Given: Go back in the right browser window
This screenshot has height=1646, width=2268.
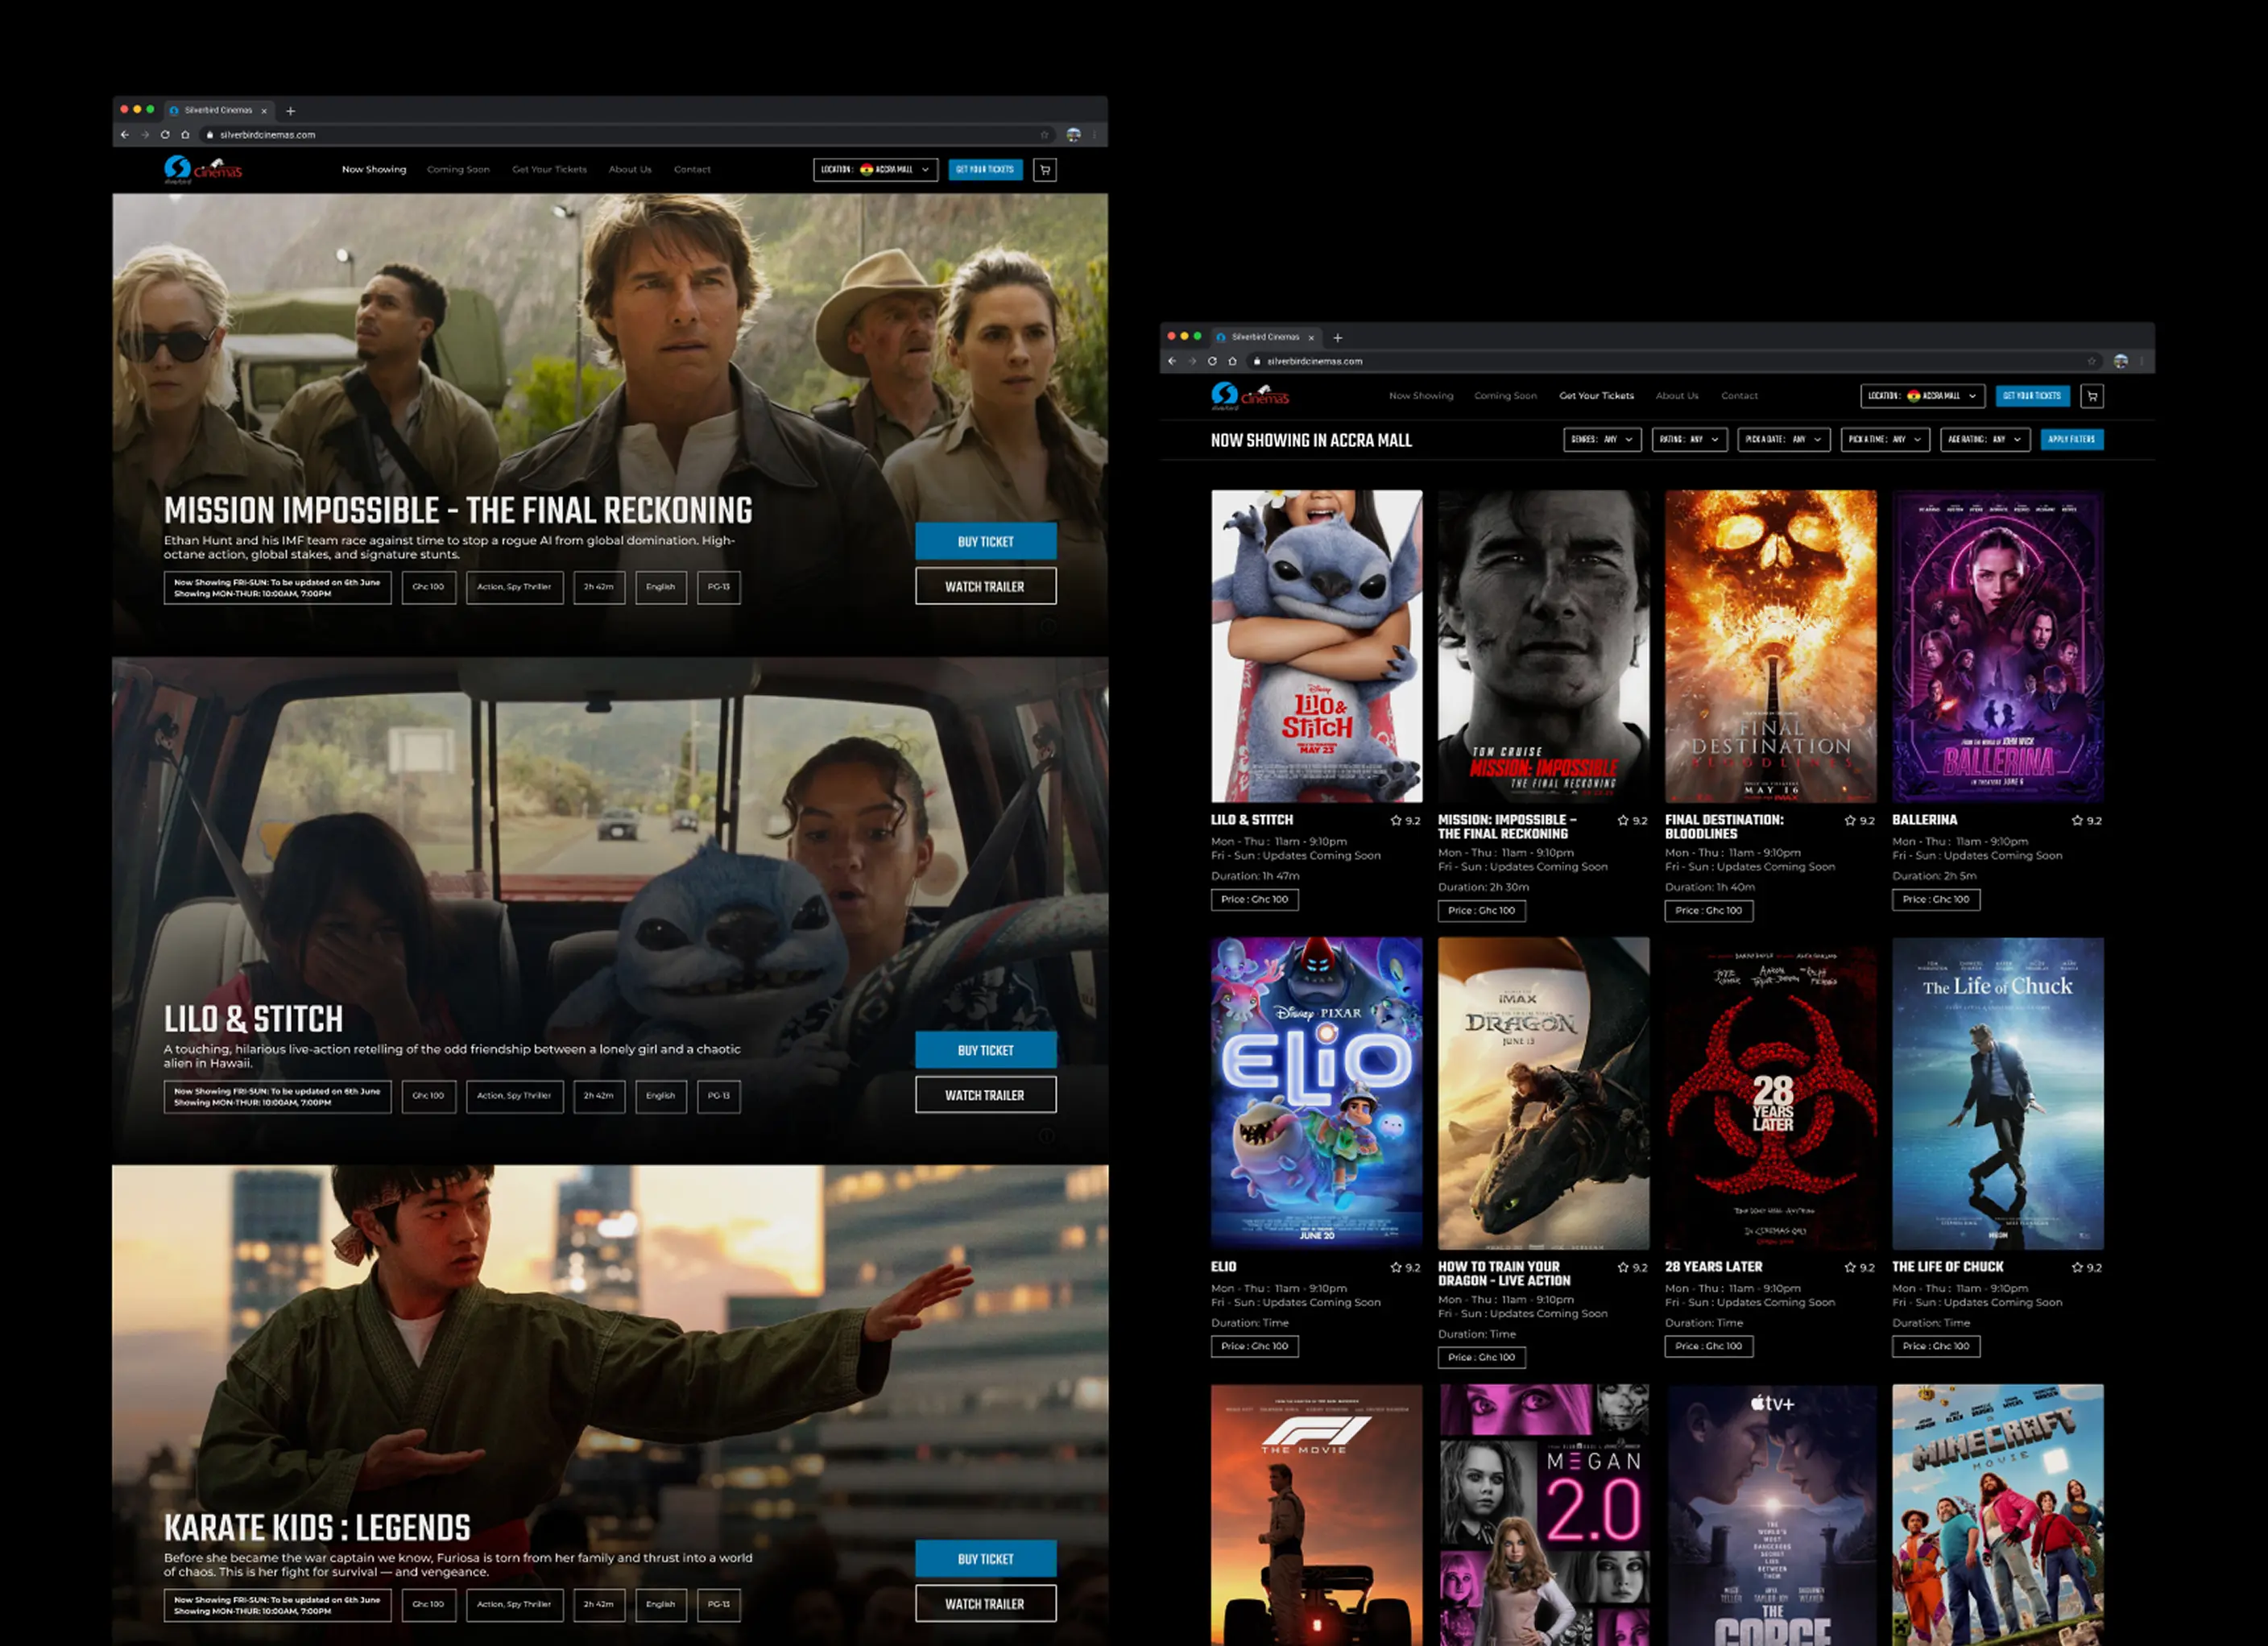Looking at the screenshot, I should [x=1172, y=362].
